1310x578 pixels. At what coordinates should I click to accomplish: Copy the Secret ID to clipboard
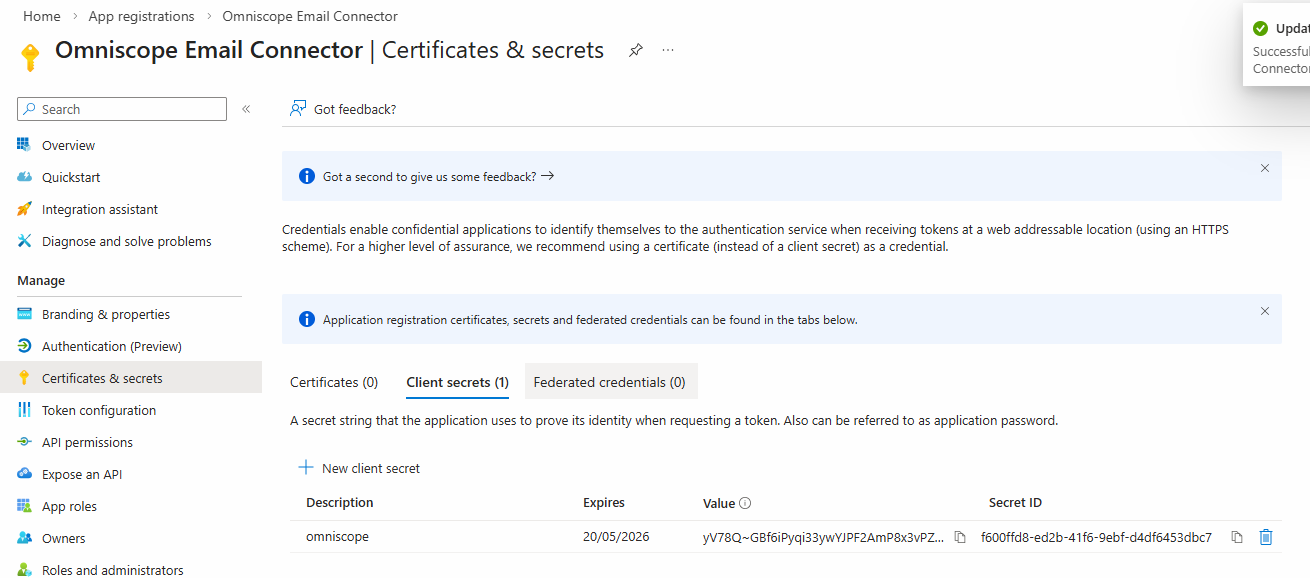(x=1237, y=537)
